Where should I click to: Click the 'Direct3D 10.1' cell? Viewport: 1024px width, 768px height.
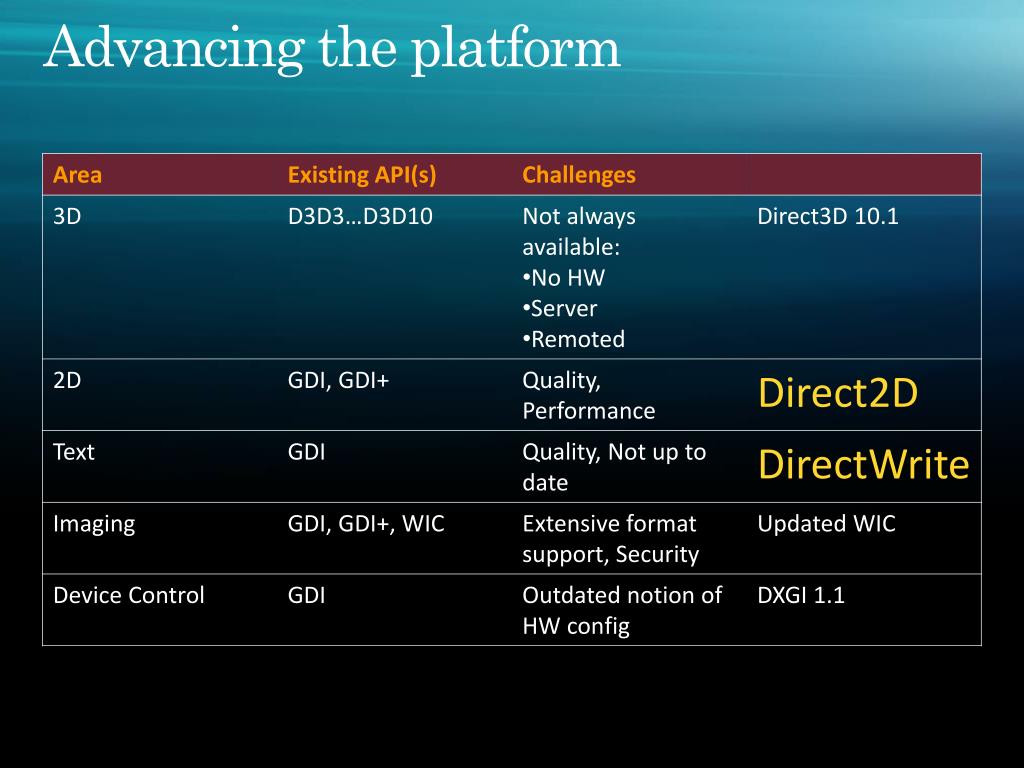pos(827,216)
